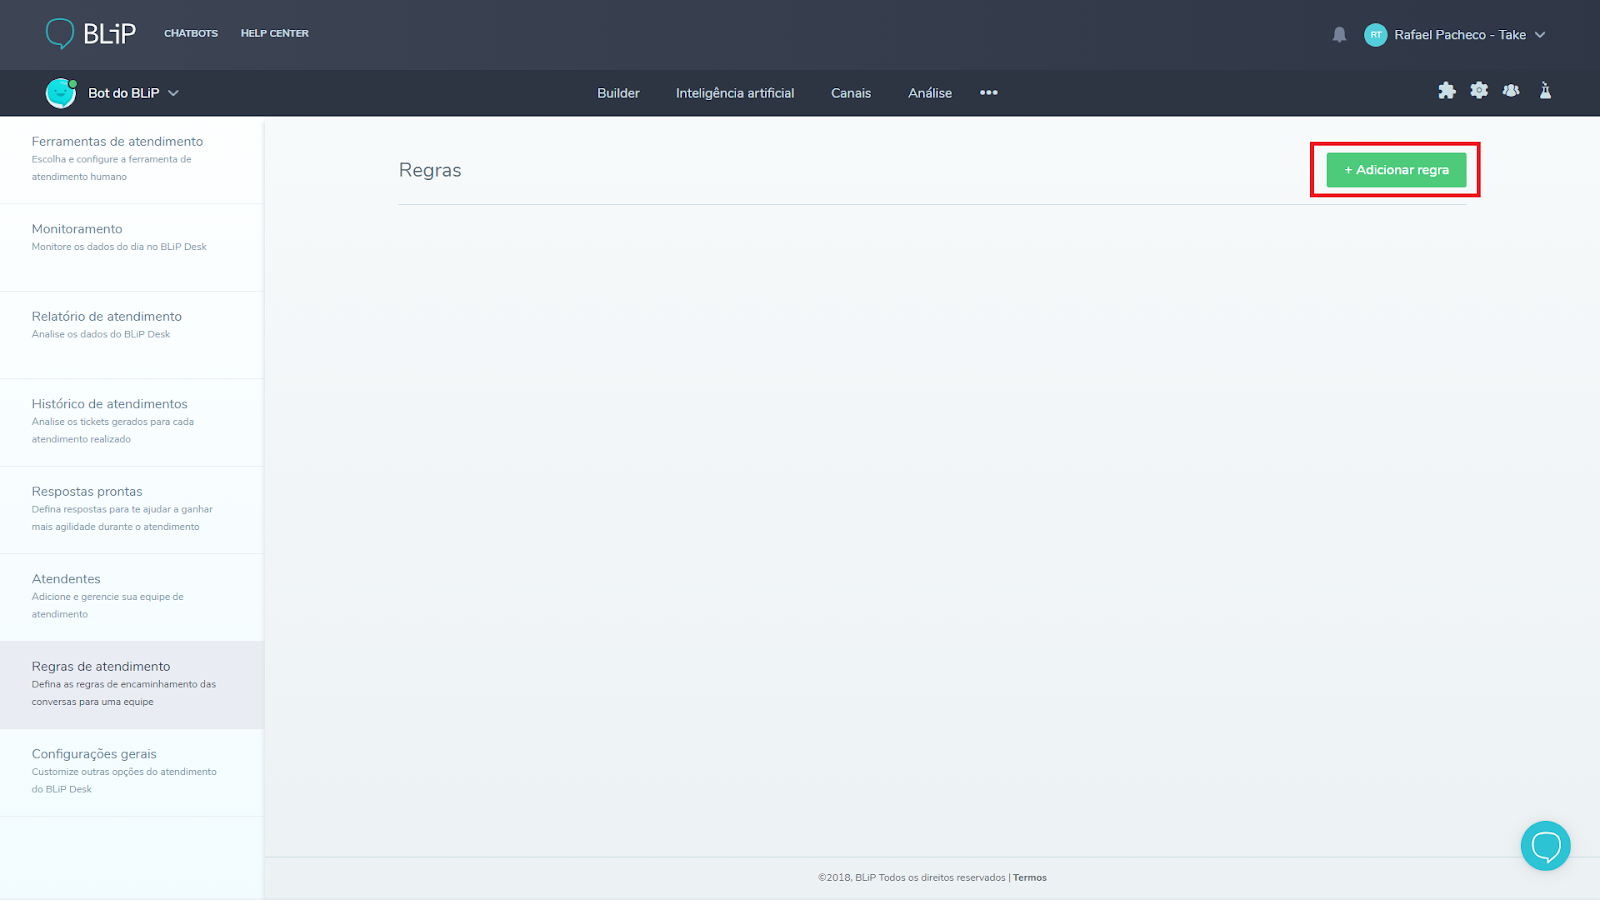Image resolution: width=1600 pixels, height=900 pixels.
Task: Click the Adicionar regra button
Action: pos(1396,170)
